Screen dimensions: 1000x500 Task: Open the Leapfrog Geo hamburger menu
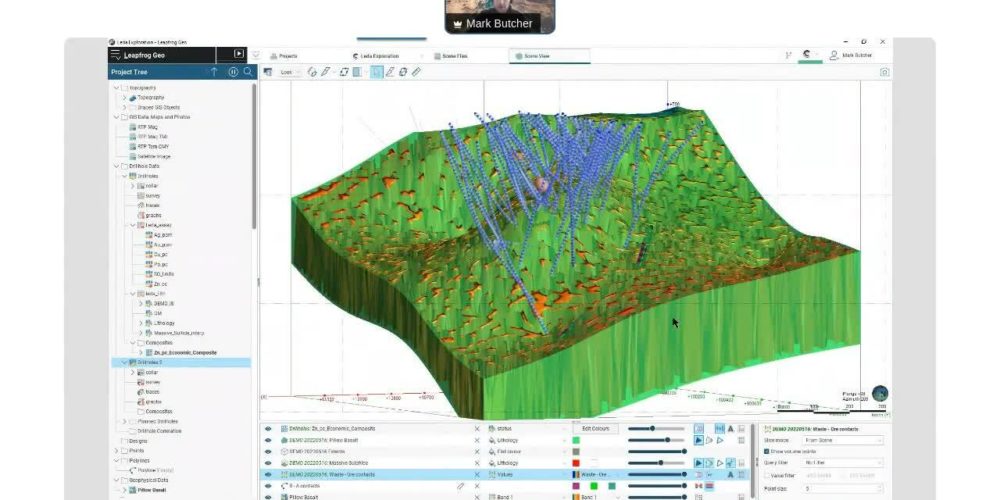118,54
